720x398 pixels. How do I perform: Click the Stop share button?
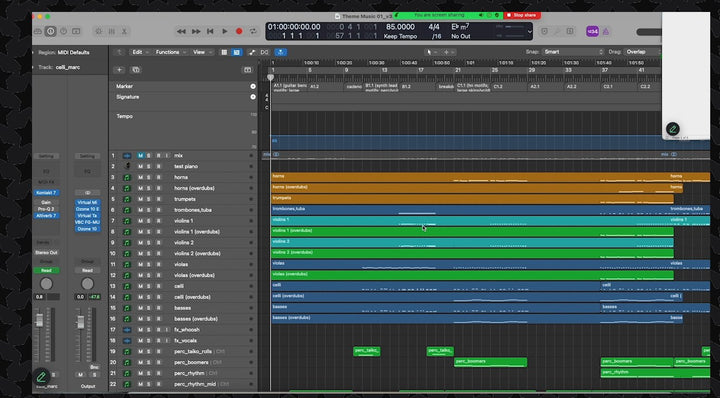coord(522,15)
